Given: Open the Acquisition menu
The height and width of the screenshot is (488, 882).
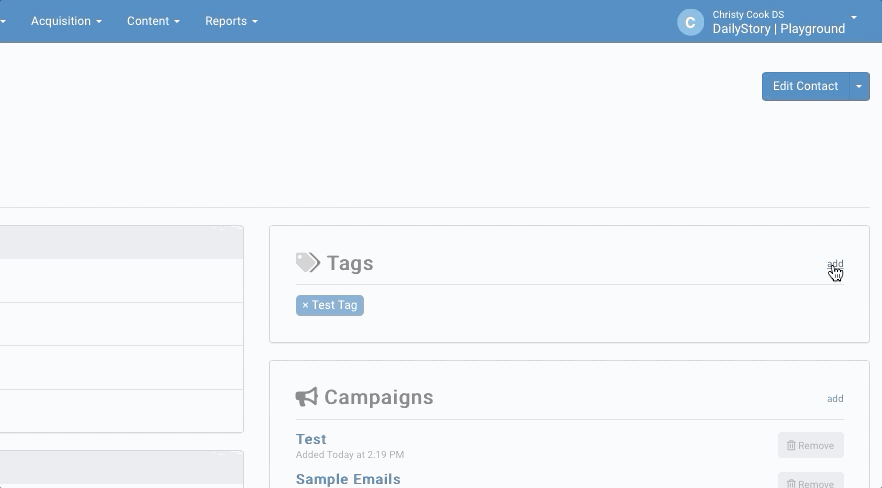Looking at the screenshot, I should coord(66,21).
